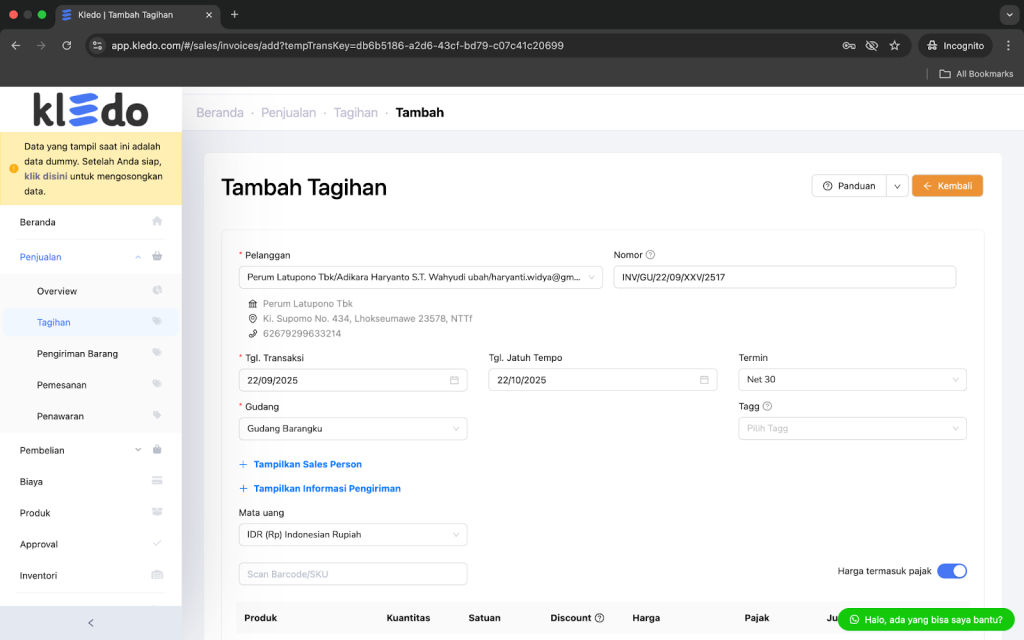Screen dimensions: 1024x640
Task: Open the Termin Net 30 dropdown
Action: click(x=852, y=380)
